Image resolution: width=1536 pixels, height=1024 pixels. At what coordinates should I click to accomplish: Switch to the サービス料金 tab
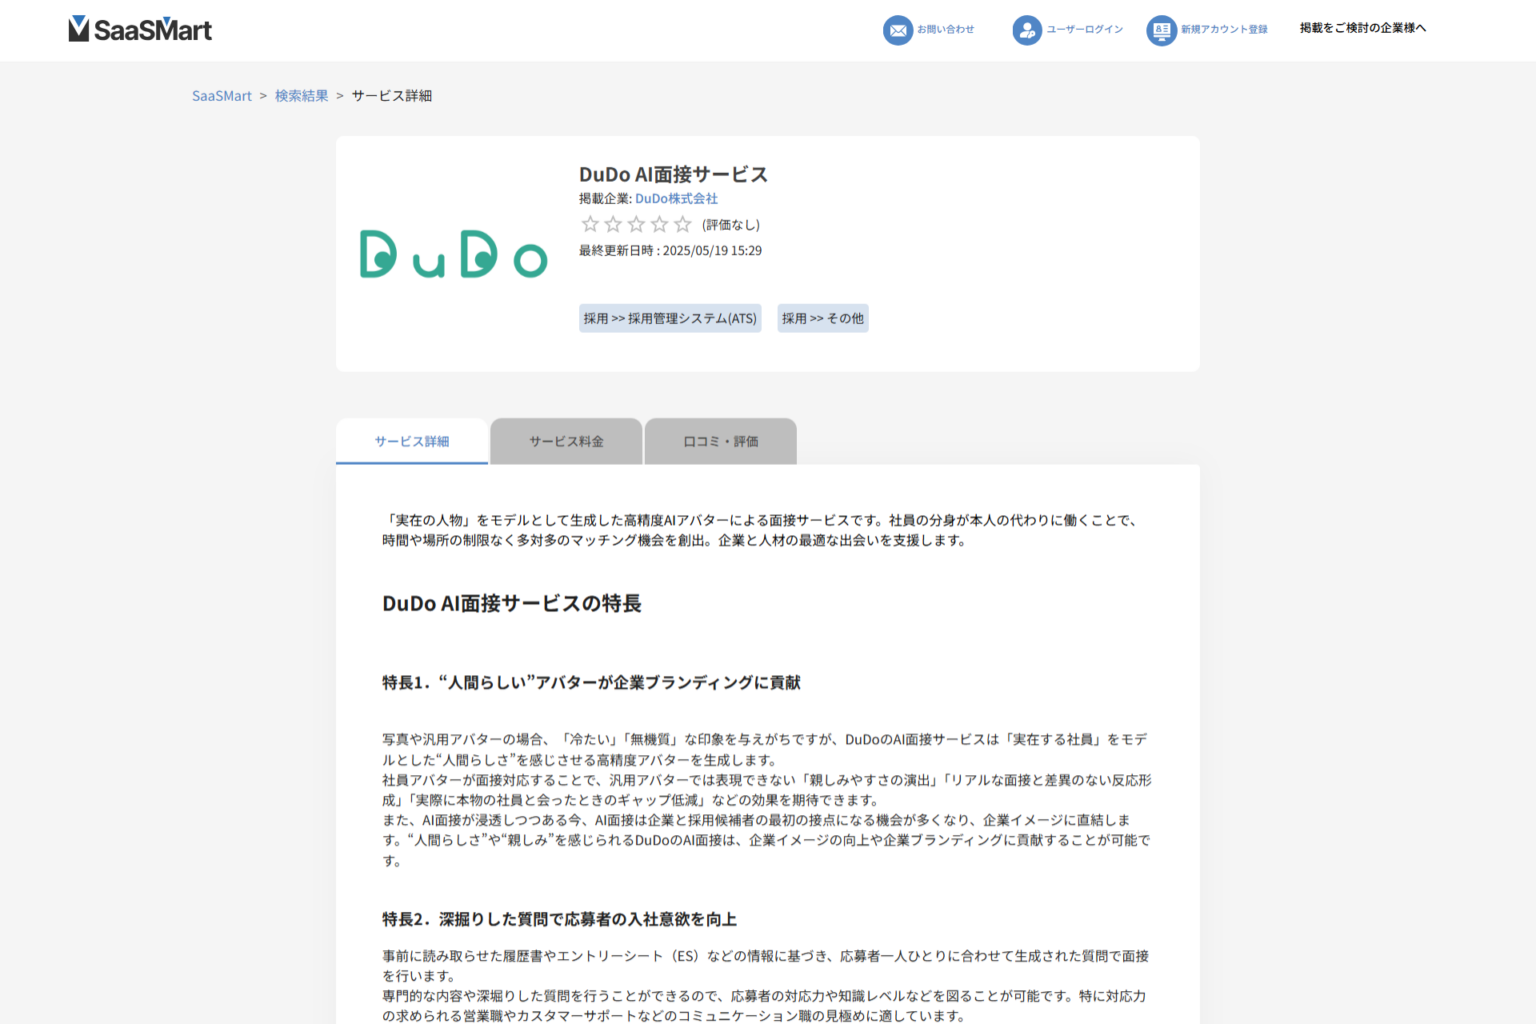click(566, 441)
